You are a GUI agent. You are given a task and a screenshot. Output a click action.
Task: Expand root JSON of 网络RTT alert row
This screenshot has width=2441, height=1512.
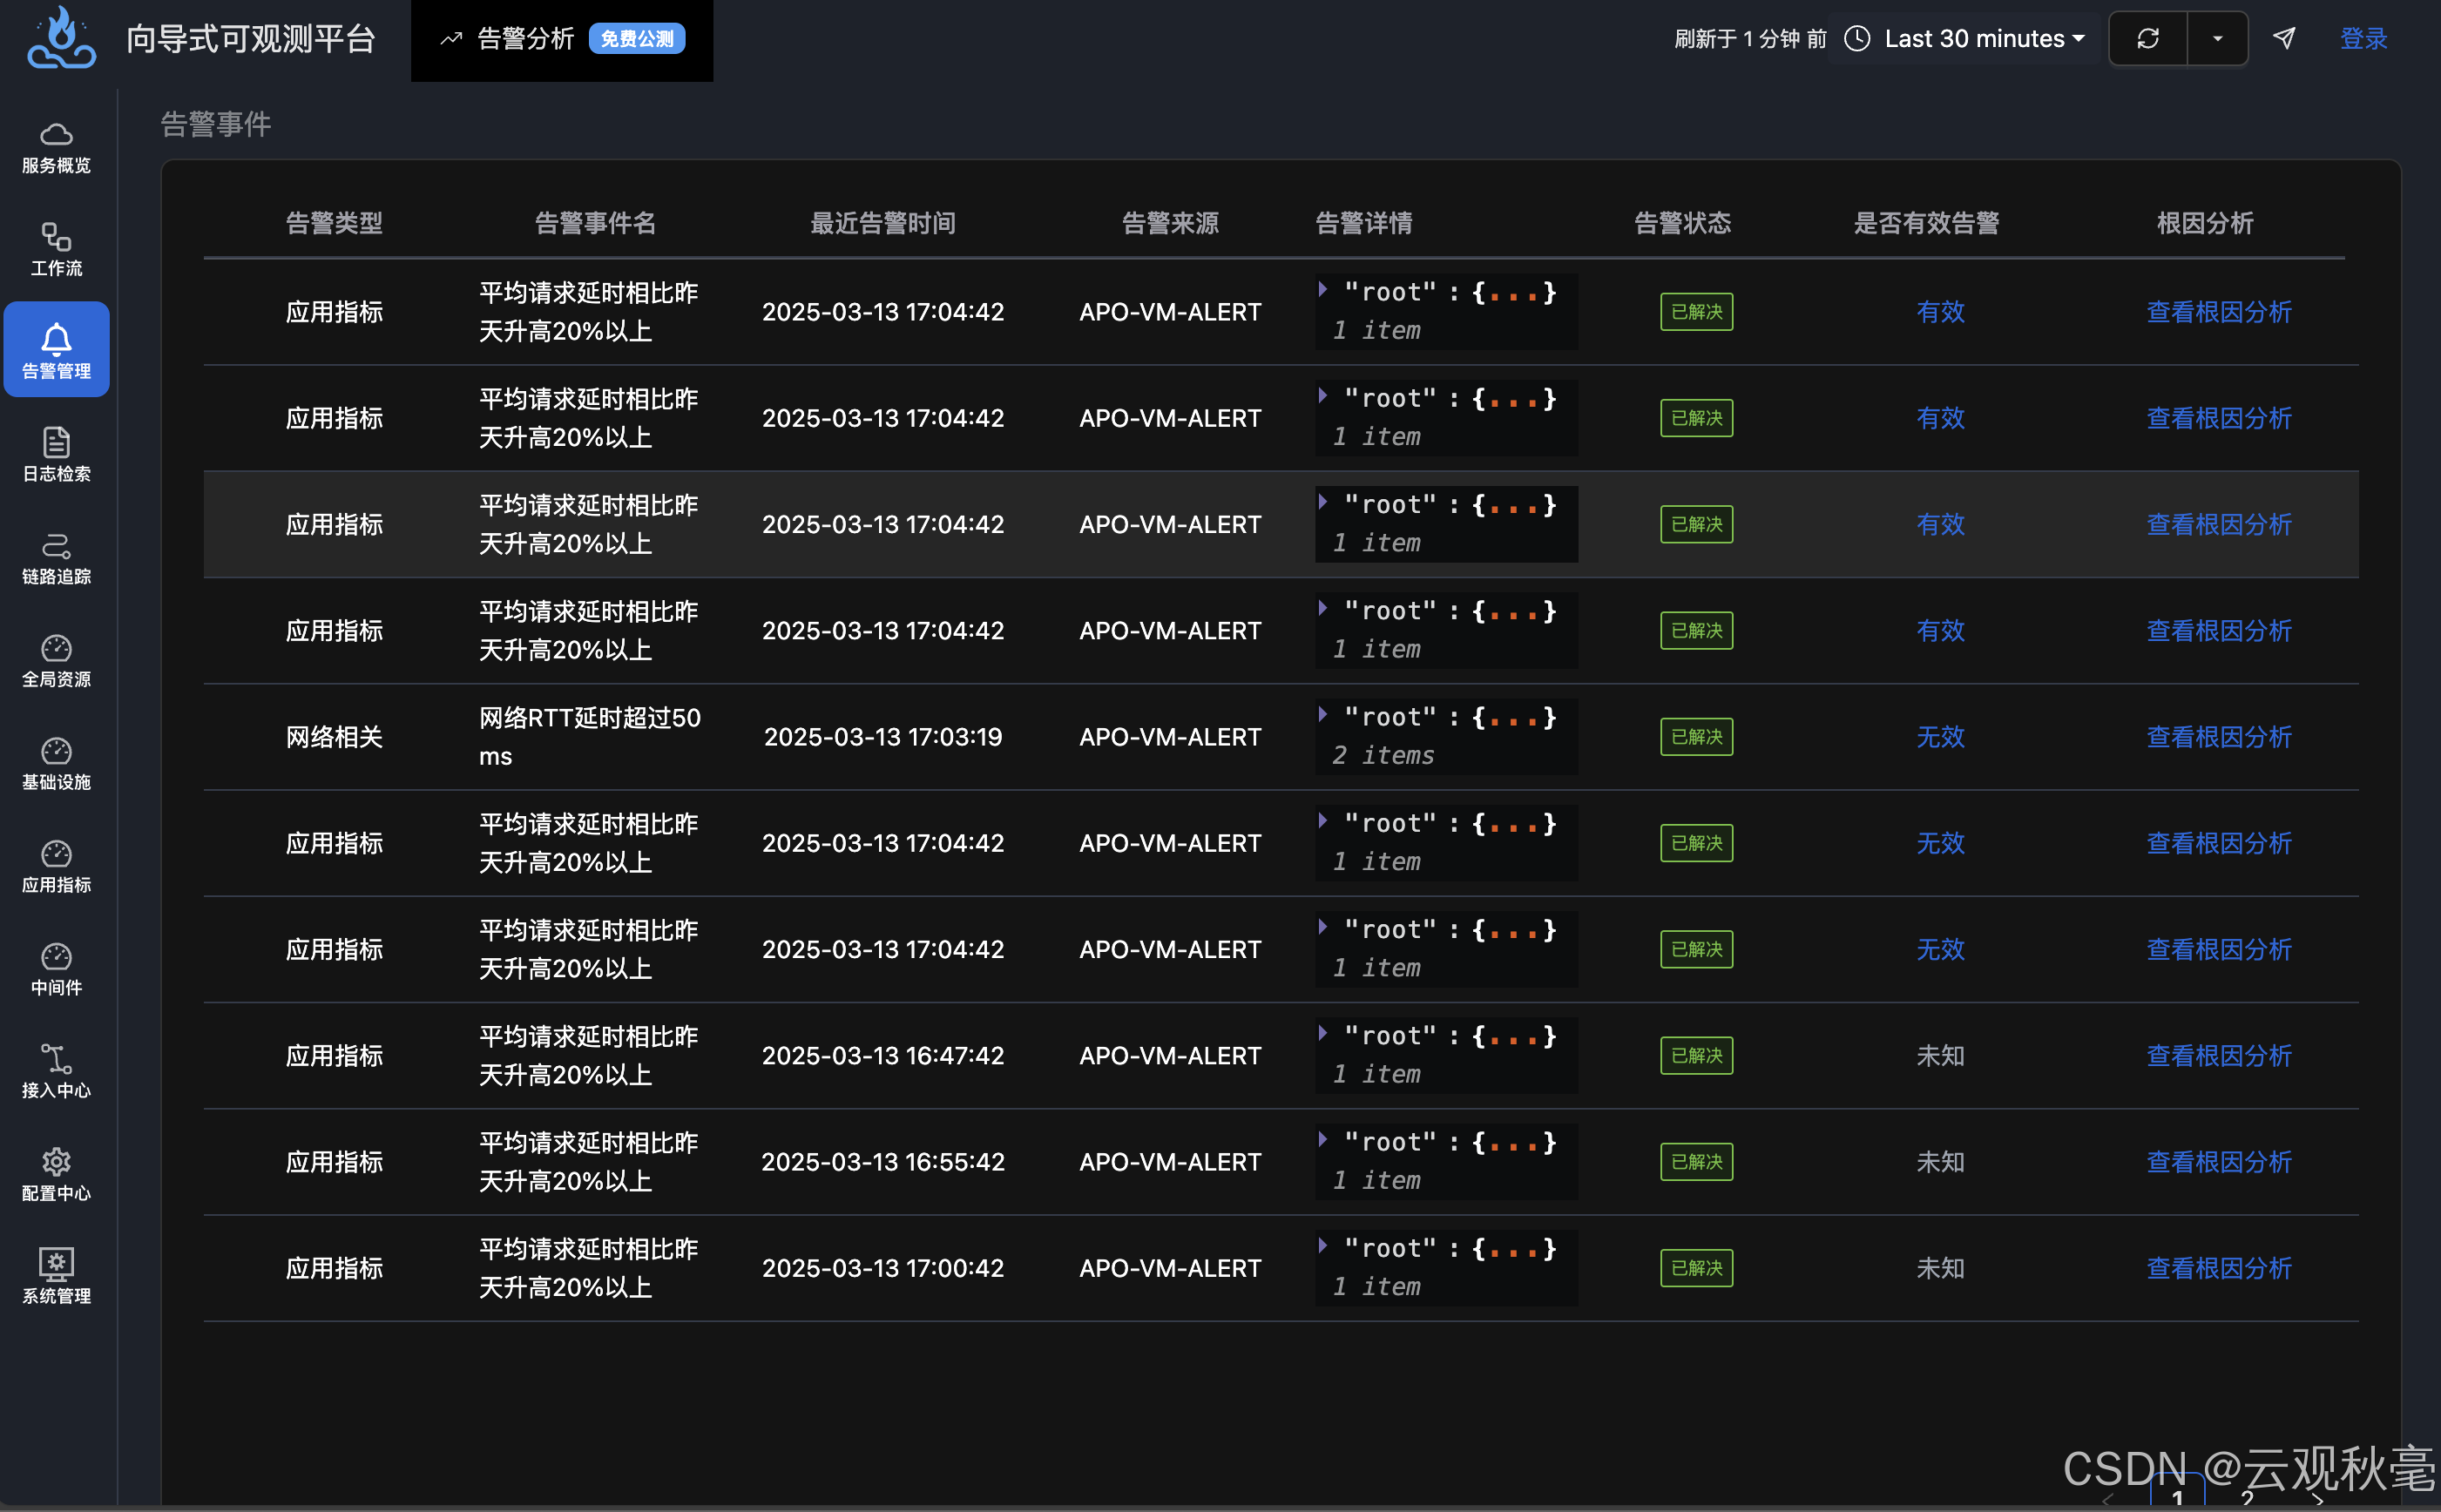coord(1323,715)
